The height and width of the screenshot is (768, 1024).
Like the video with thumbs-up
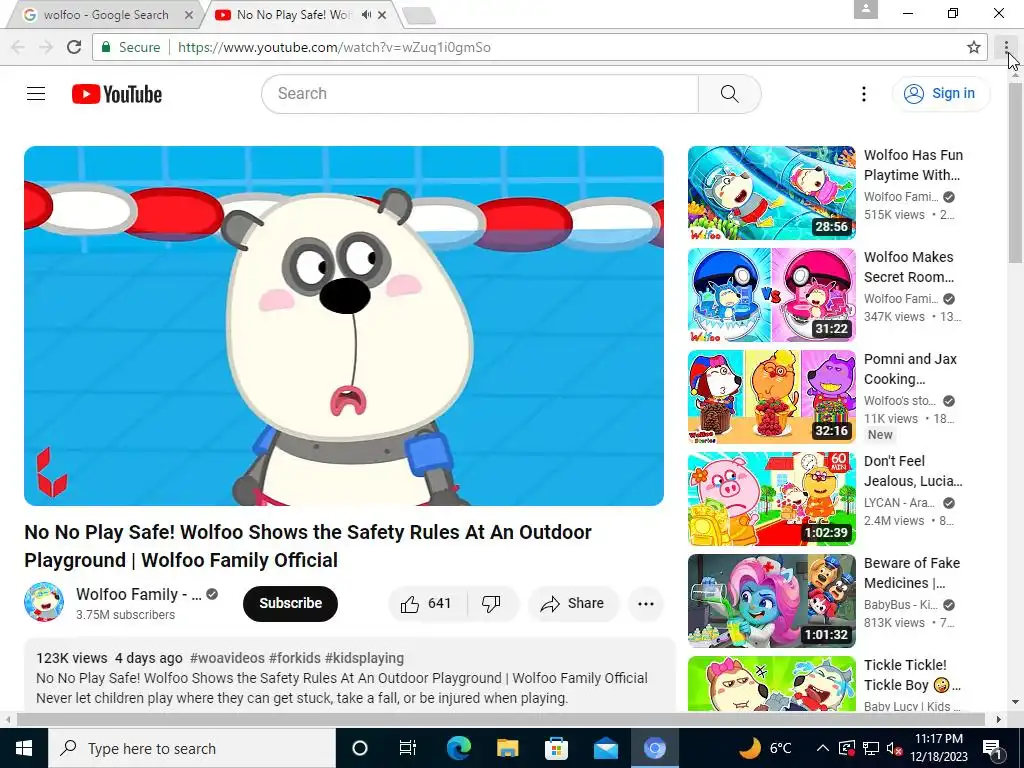point(428,603)
